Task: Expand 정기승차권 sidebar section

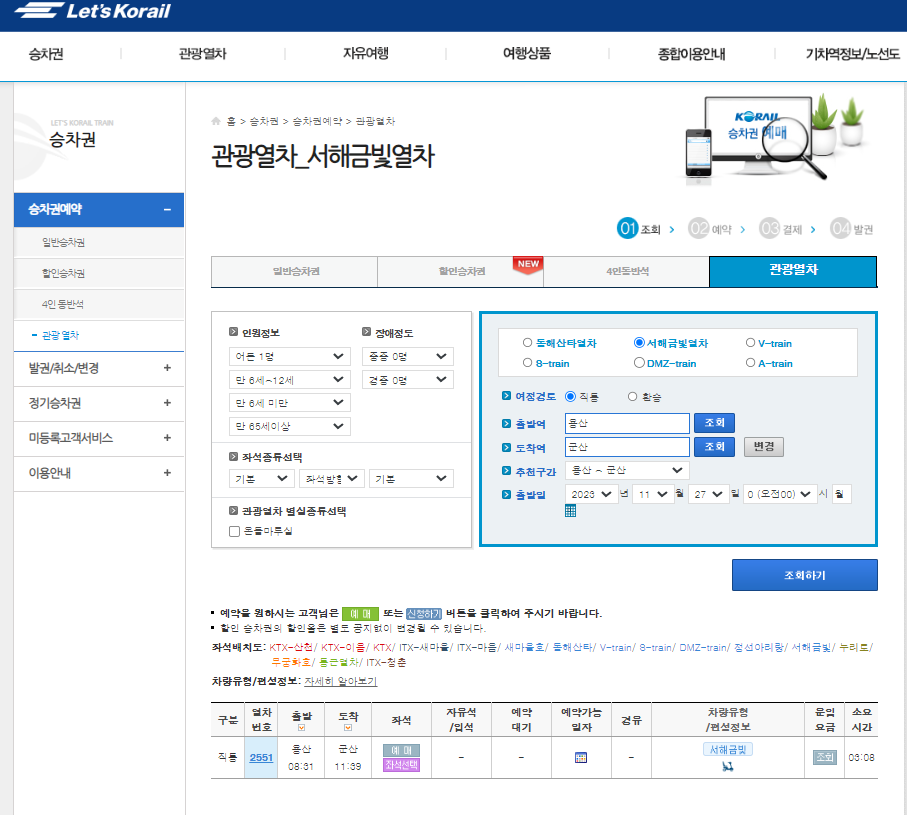Action: click(x=167, y=403)
